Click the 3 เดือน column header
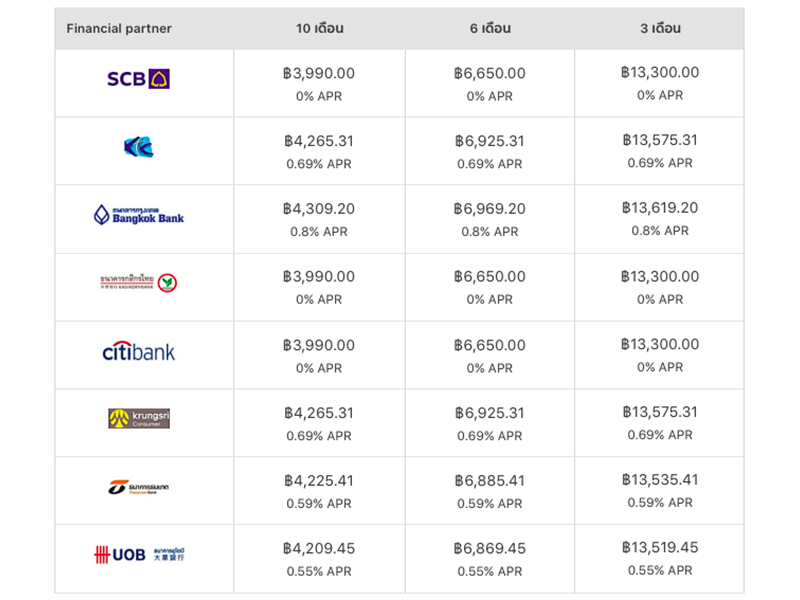 point(660,29)
